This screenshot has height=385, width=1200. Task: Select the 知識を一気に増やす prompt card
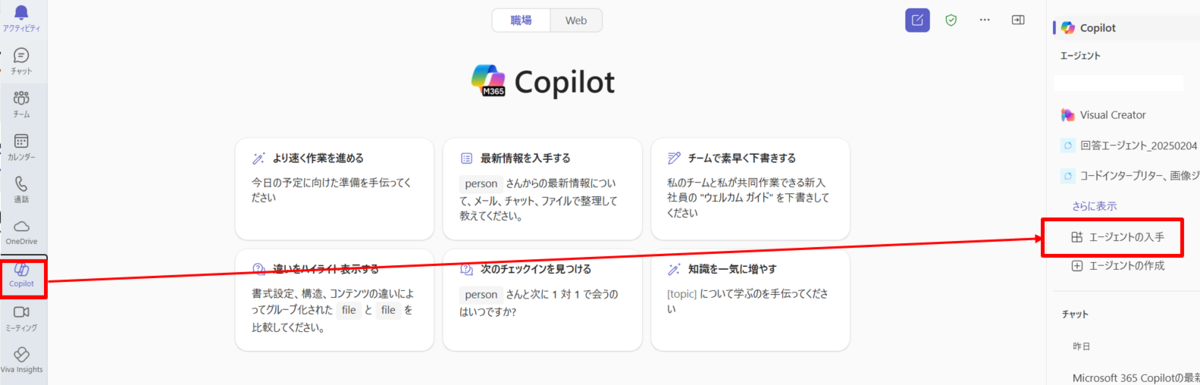click(750, 300)
